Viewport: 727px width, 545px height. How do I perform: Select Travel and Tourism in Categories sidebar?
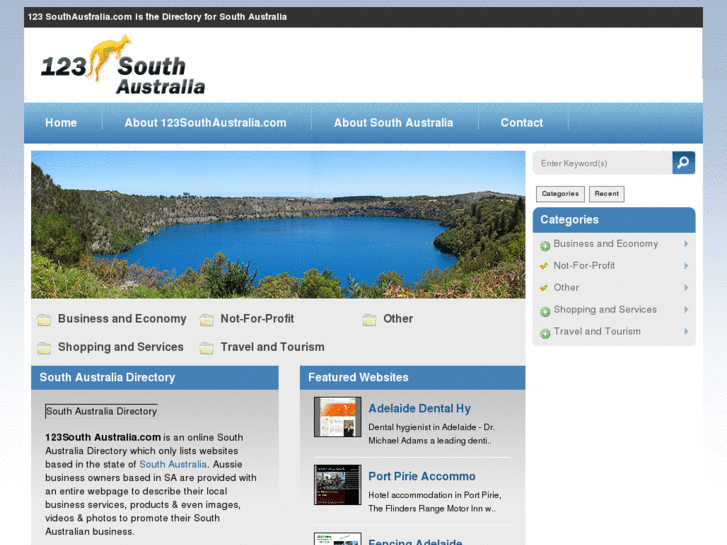(597, 331)
